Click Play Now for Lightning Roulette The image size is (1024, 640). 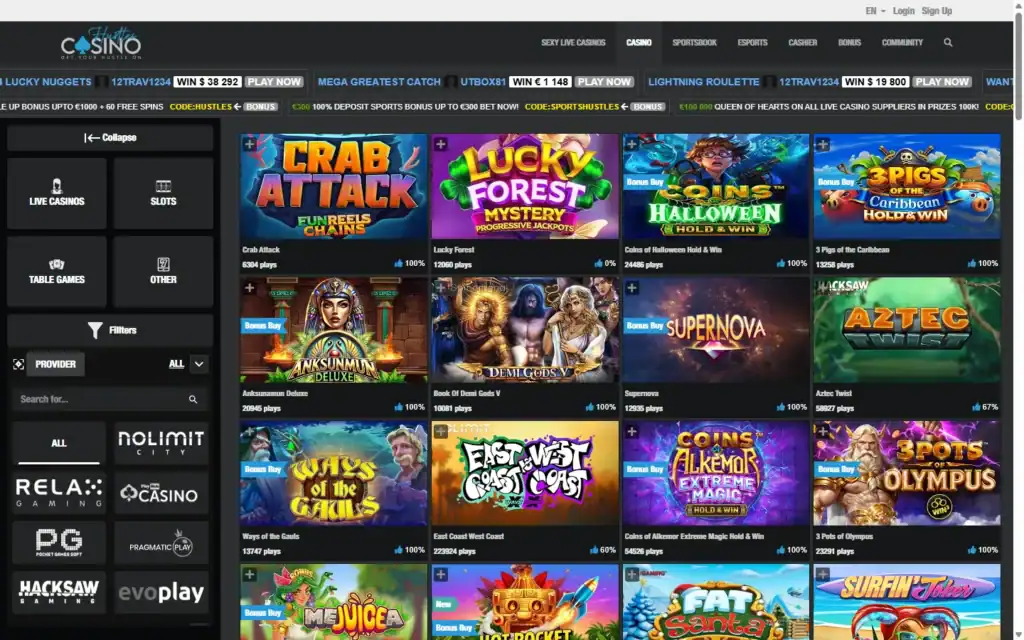click(x=942, y=82)
